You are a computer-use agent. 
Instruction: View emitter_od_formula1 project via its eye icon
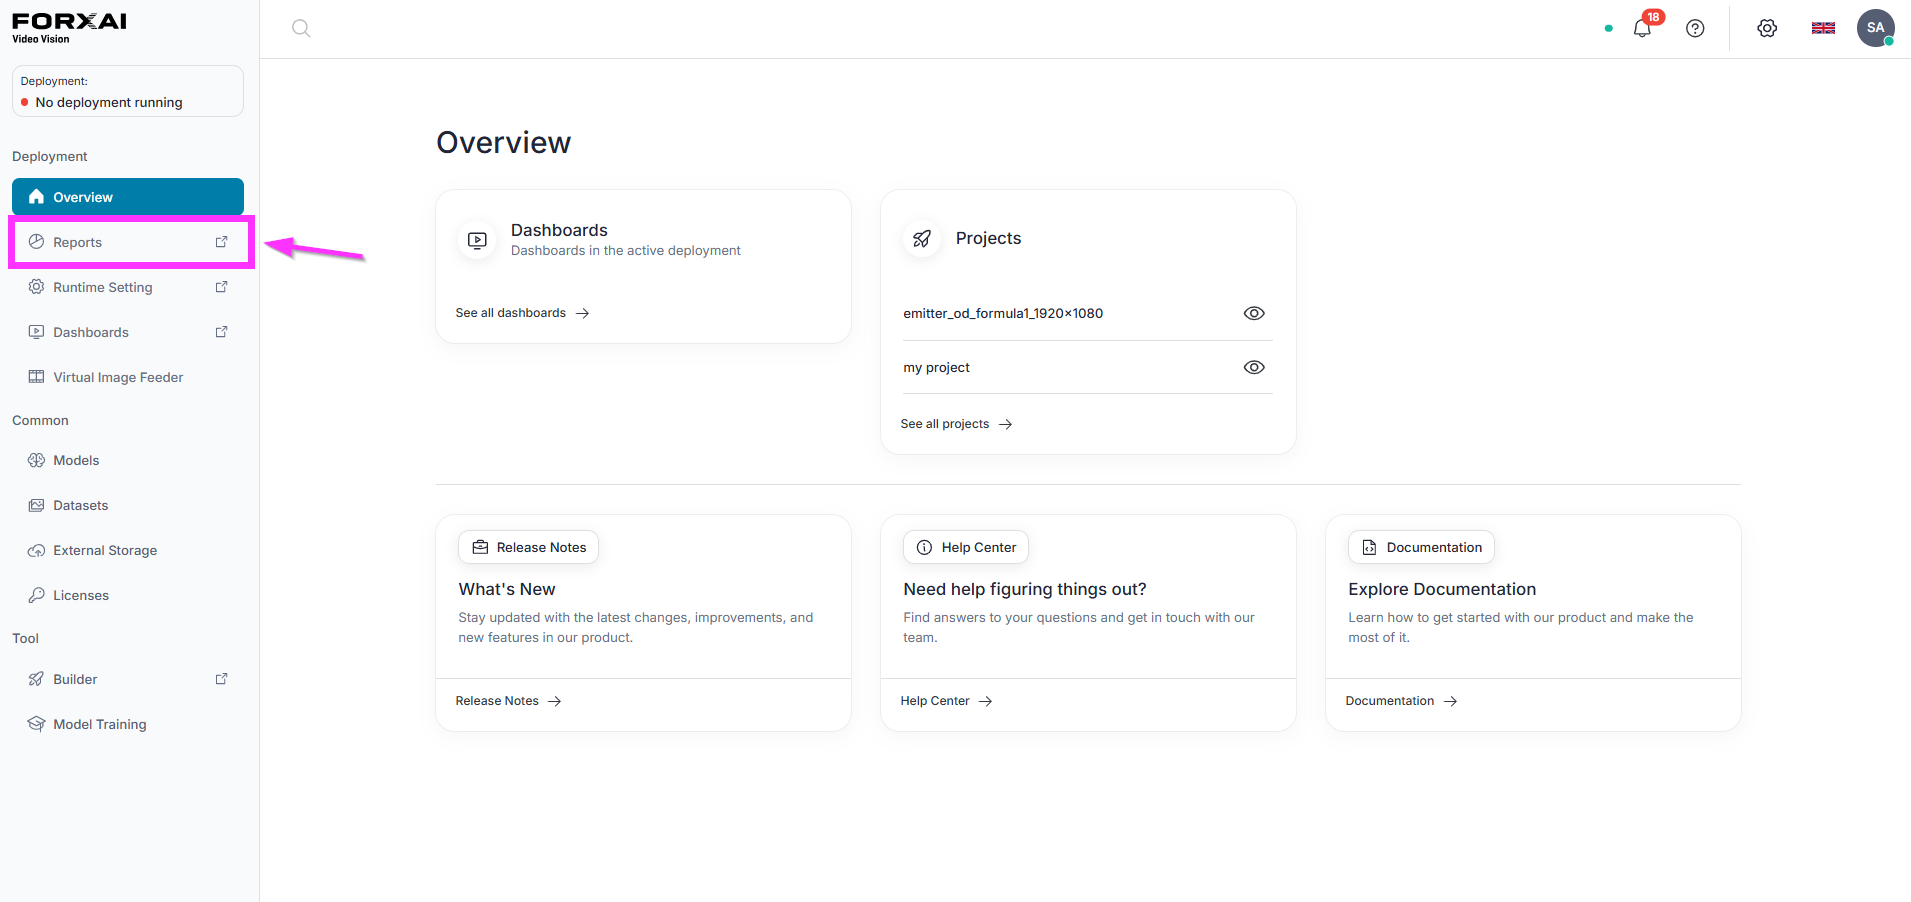pyautogui.click(x=1254, y=313)
